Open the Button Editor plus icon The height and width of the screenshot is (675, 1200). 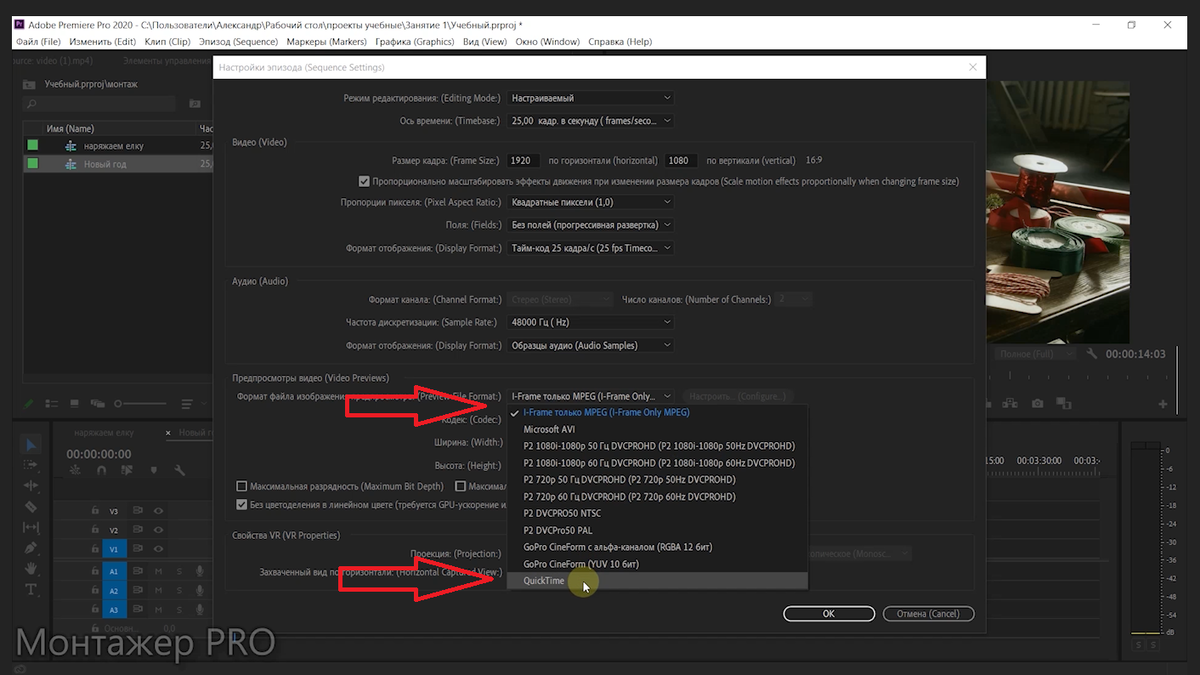(1163, 404)
